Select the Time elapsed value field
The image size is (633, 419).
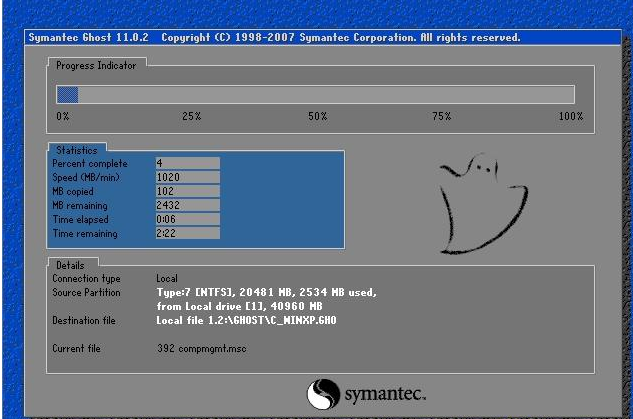[187, 219]
